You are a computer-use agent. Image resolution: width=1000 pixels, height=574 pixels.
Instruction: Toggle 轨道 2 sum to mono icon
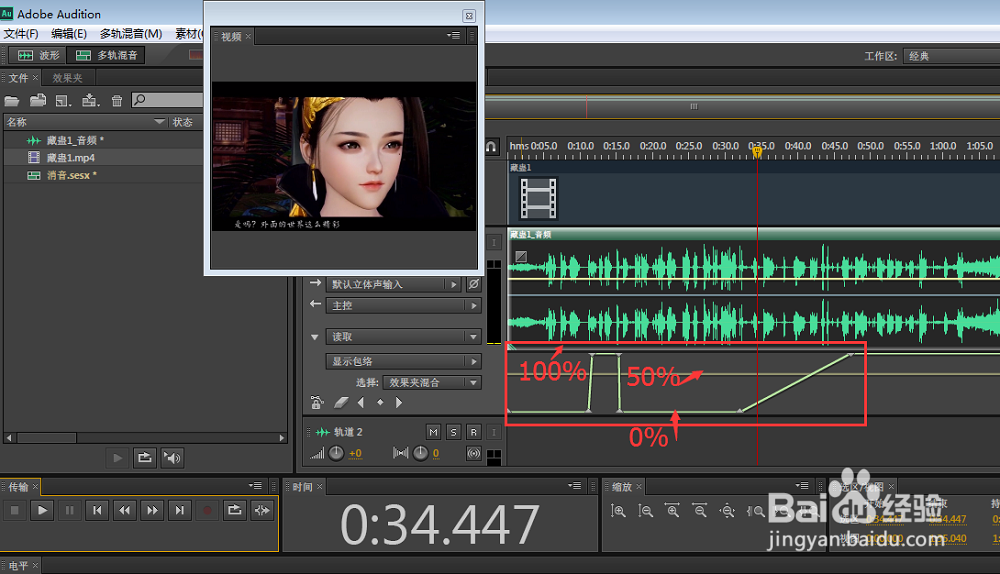tap(474, 453)
